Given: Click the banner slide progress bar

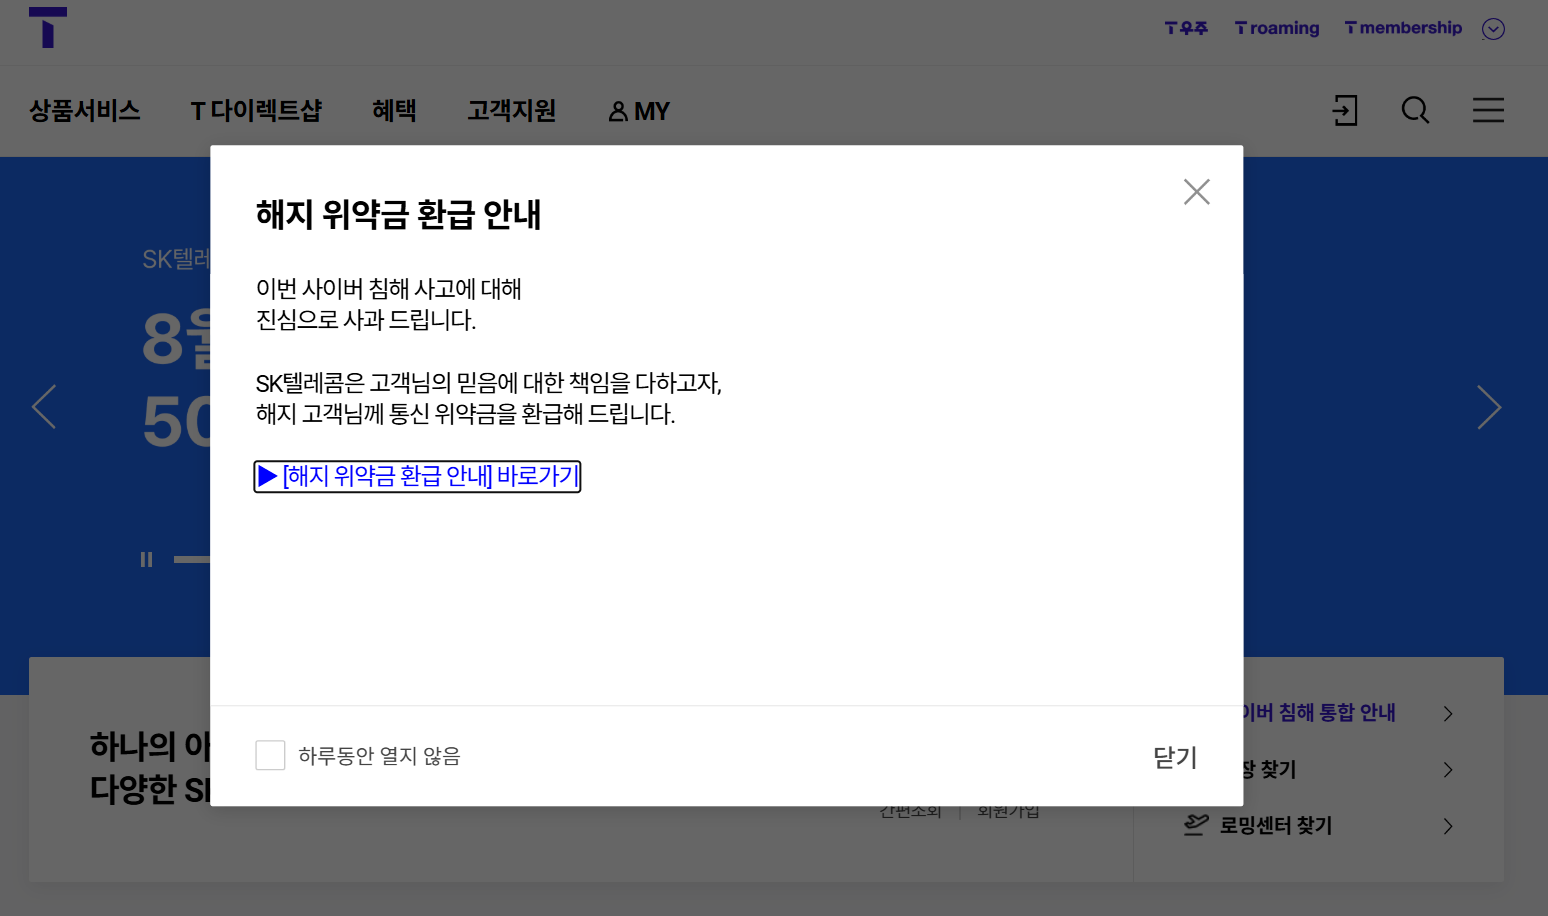Looking at the screenshot, I should (192, 560).
